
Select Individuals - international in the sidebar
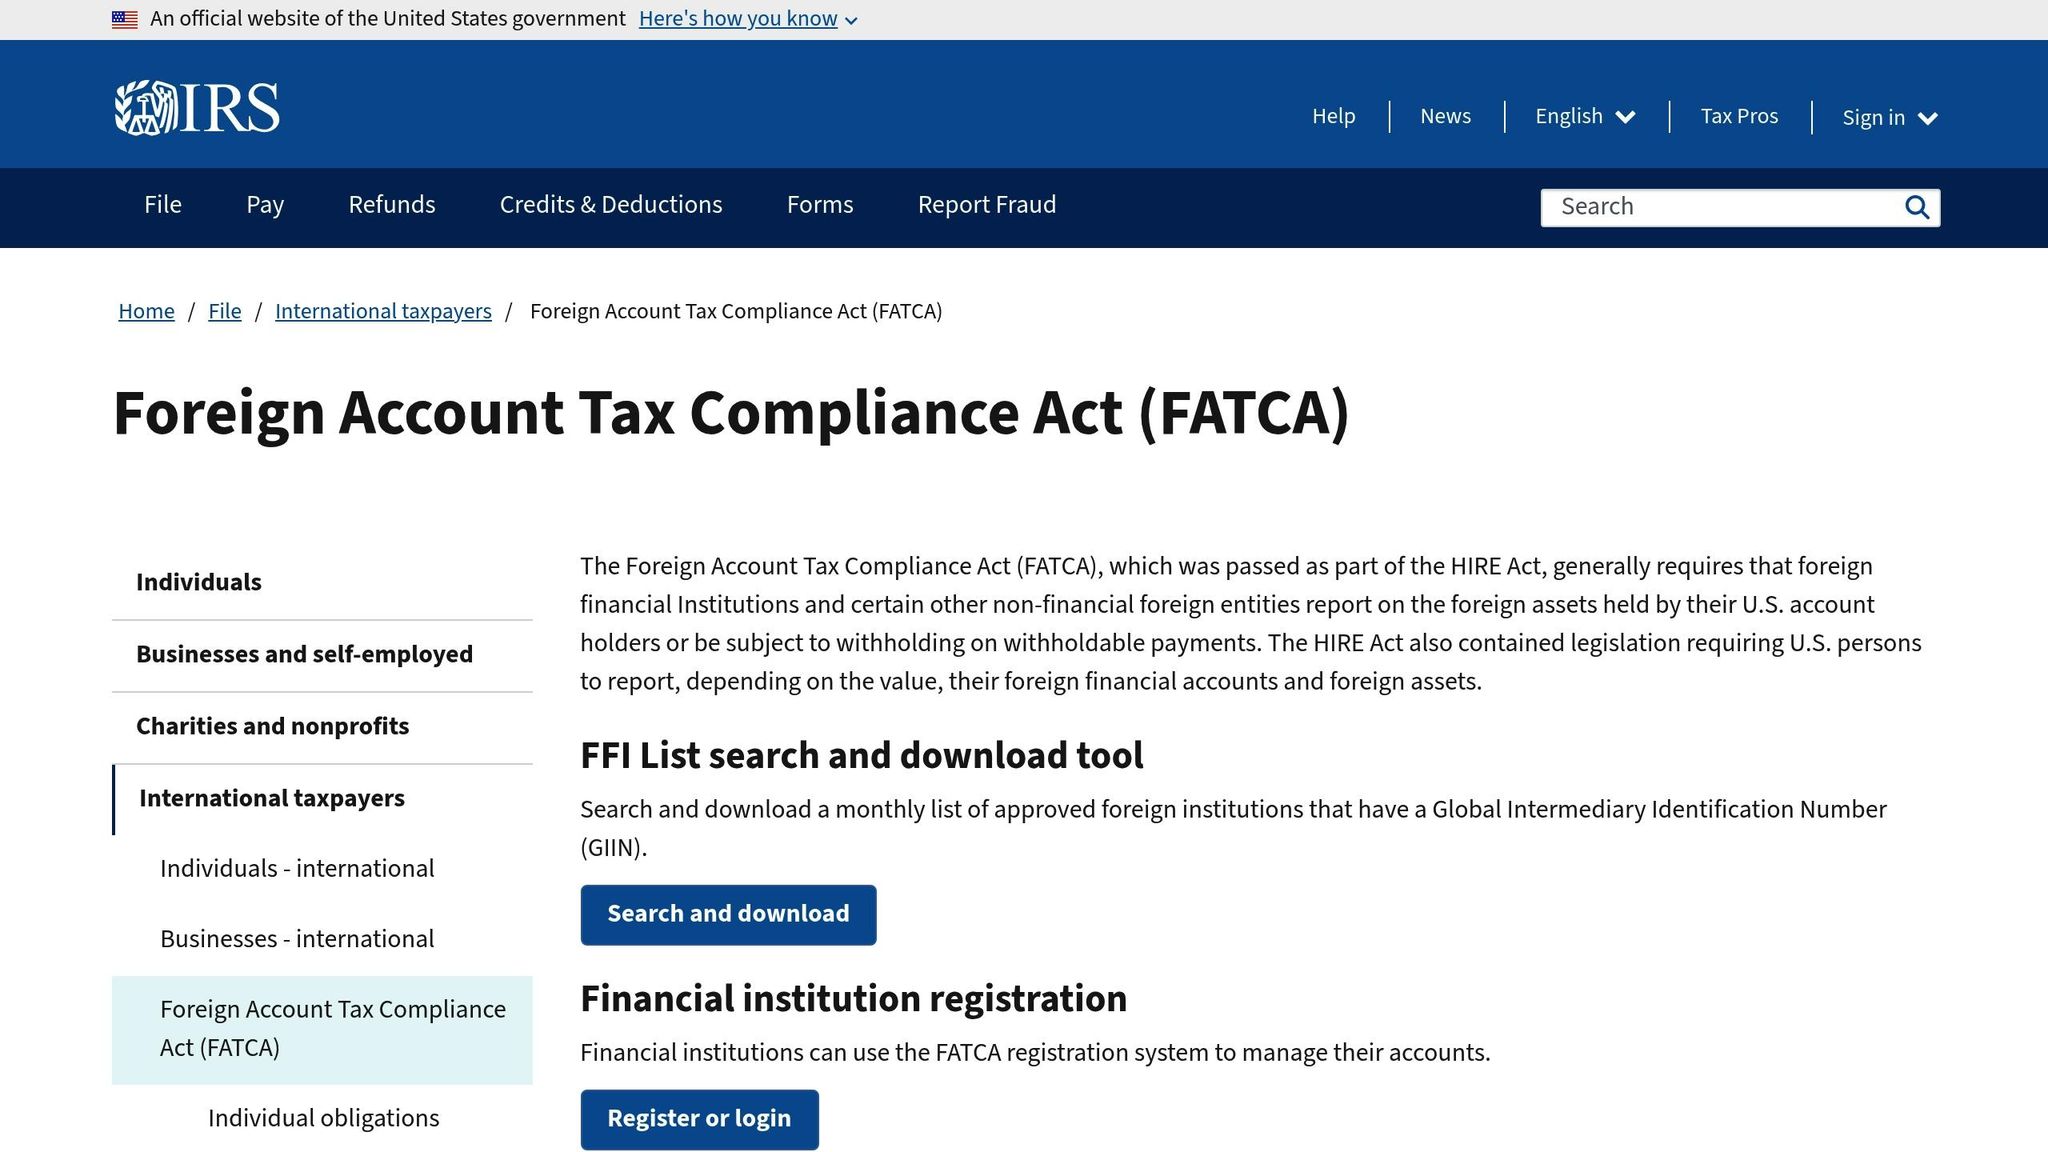pos(296,868)
